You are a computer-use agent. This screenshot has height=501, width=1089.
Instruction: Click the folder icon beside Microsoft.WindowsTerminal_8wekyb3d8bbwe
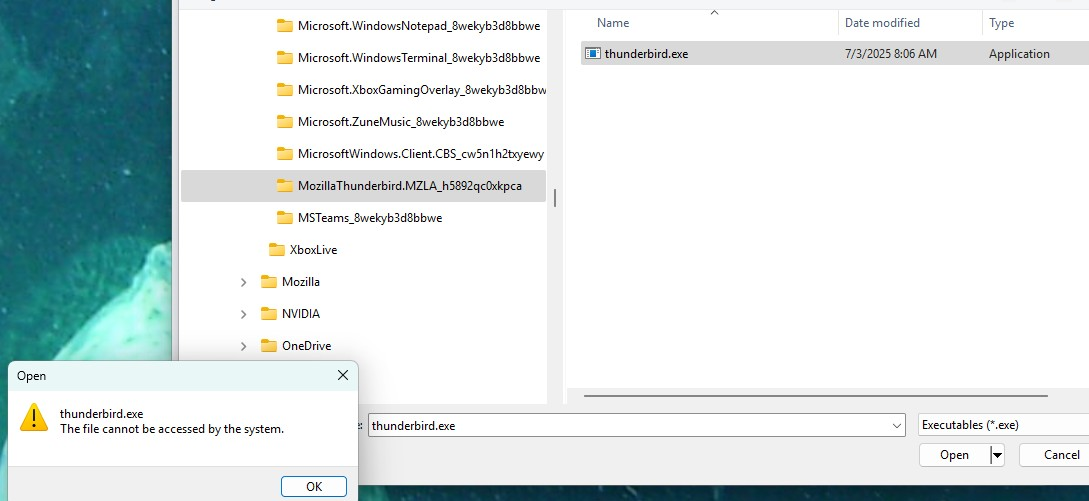tap(285, 58)
